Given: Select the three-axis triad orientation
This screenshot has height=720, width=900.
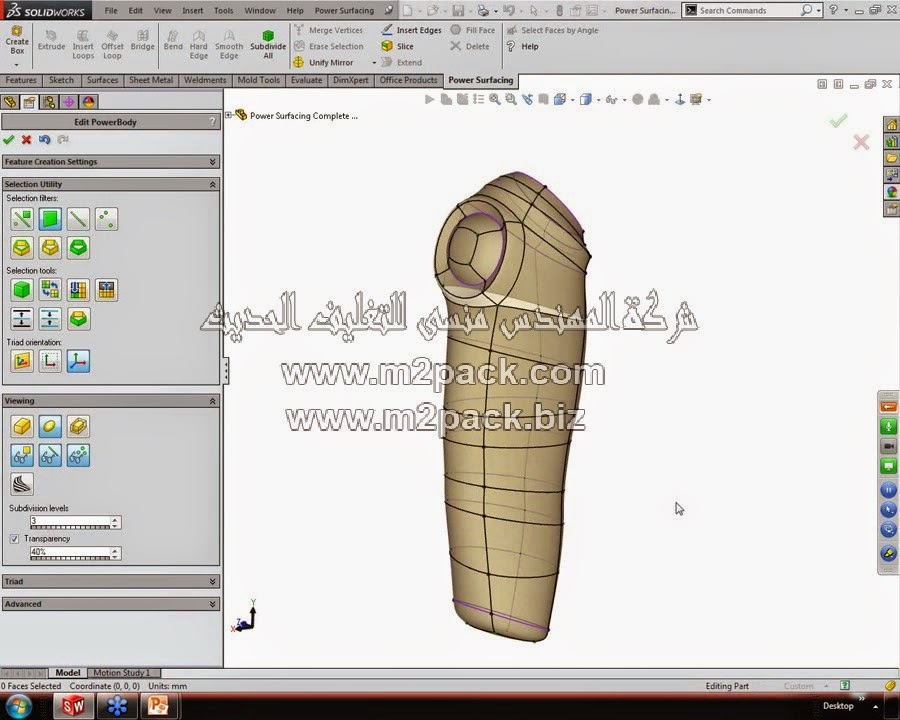Looking at the screenshot, I should coord(78,361).
